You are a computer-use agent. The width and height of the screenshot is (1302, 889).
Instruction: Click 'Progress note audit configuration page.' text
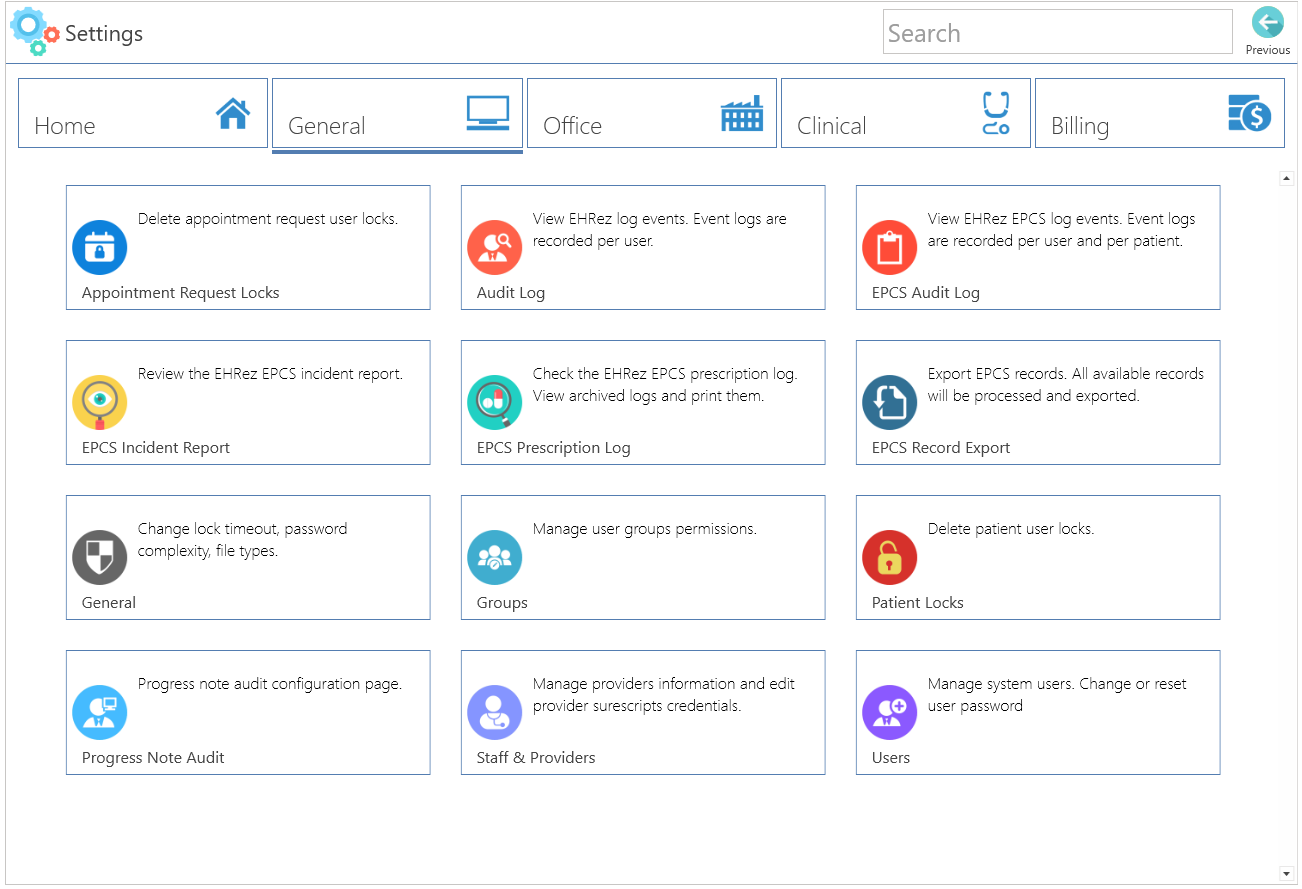click(x=270, y=684)
